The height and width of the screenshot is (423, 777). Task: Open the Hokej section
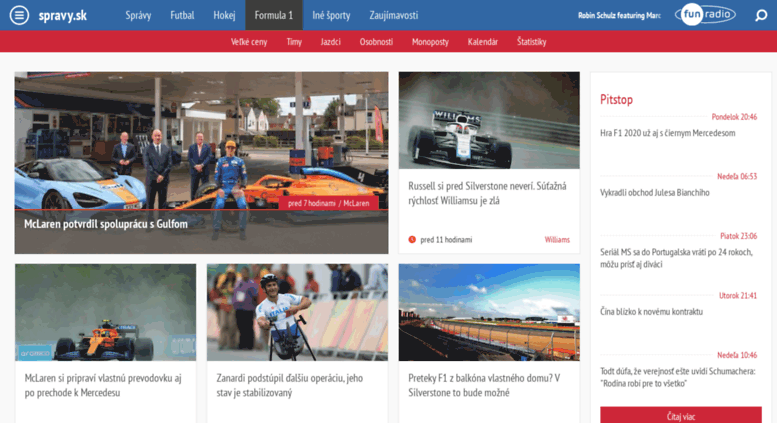pyautogui.click(x=224, y=15)
